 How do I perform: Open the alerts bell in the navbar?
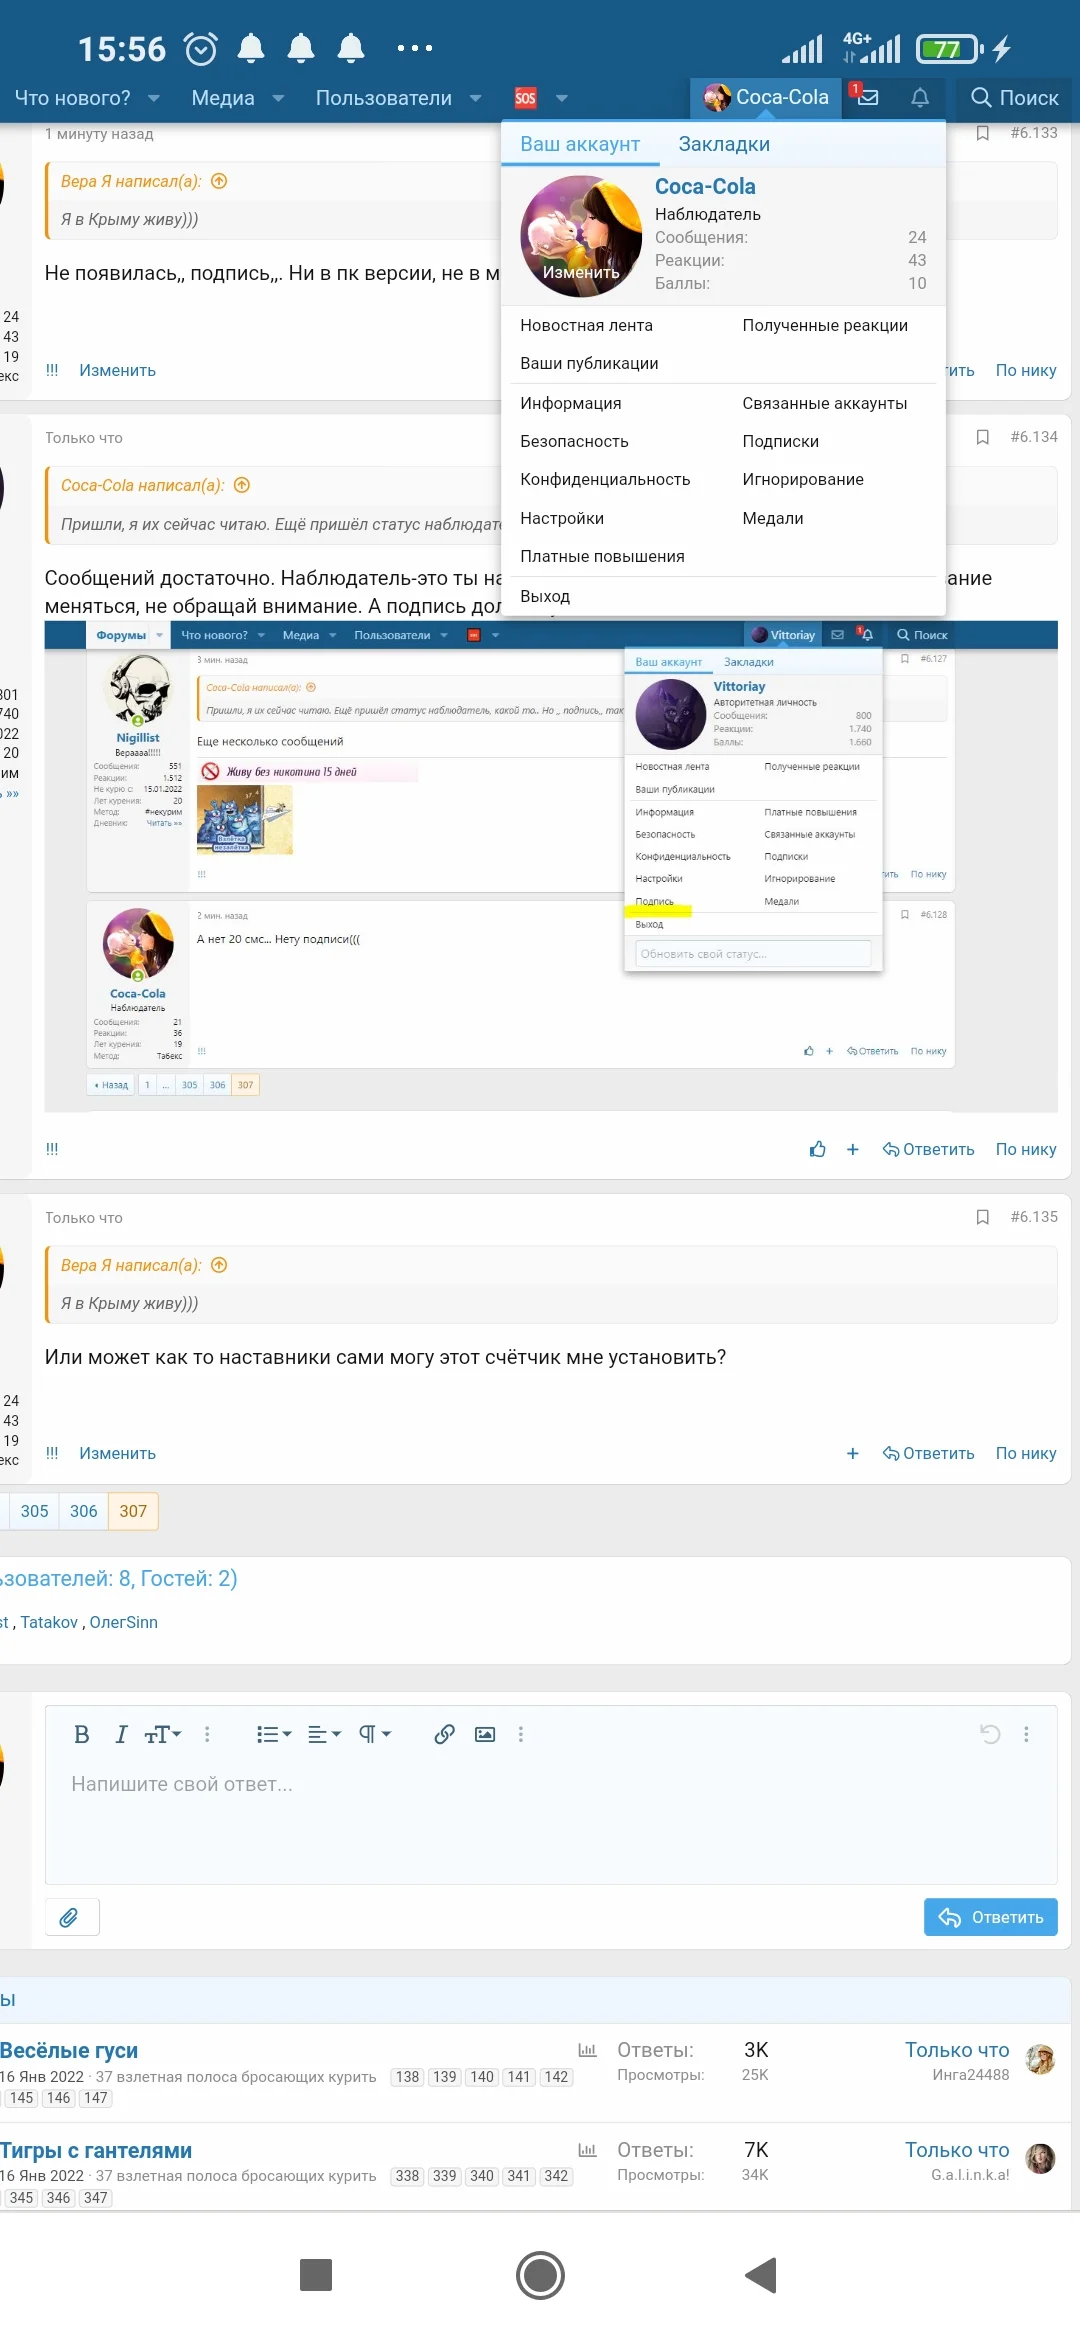tap(920, 97)
